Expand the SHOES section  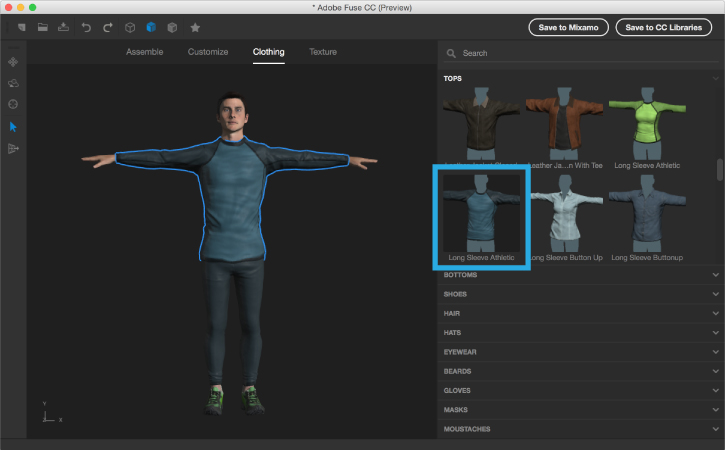[581, 294]
